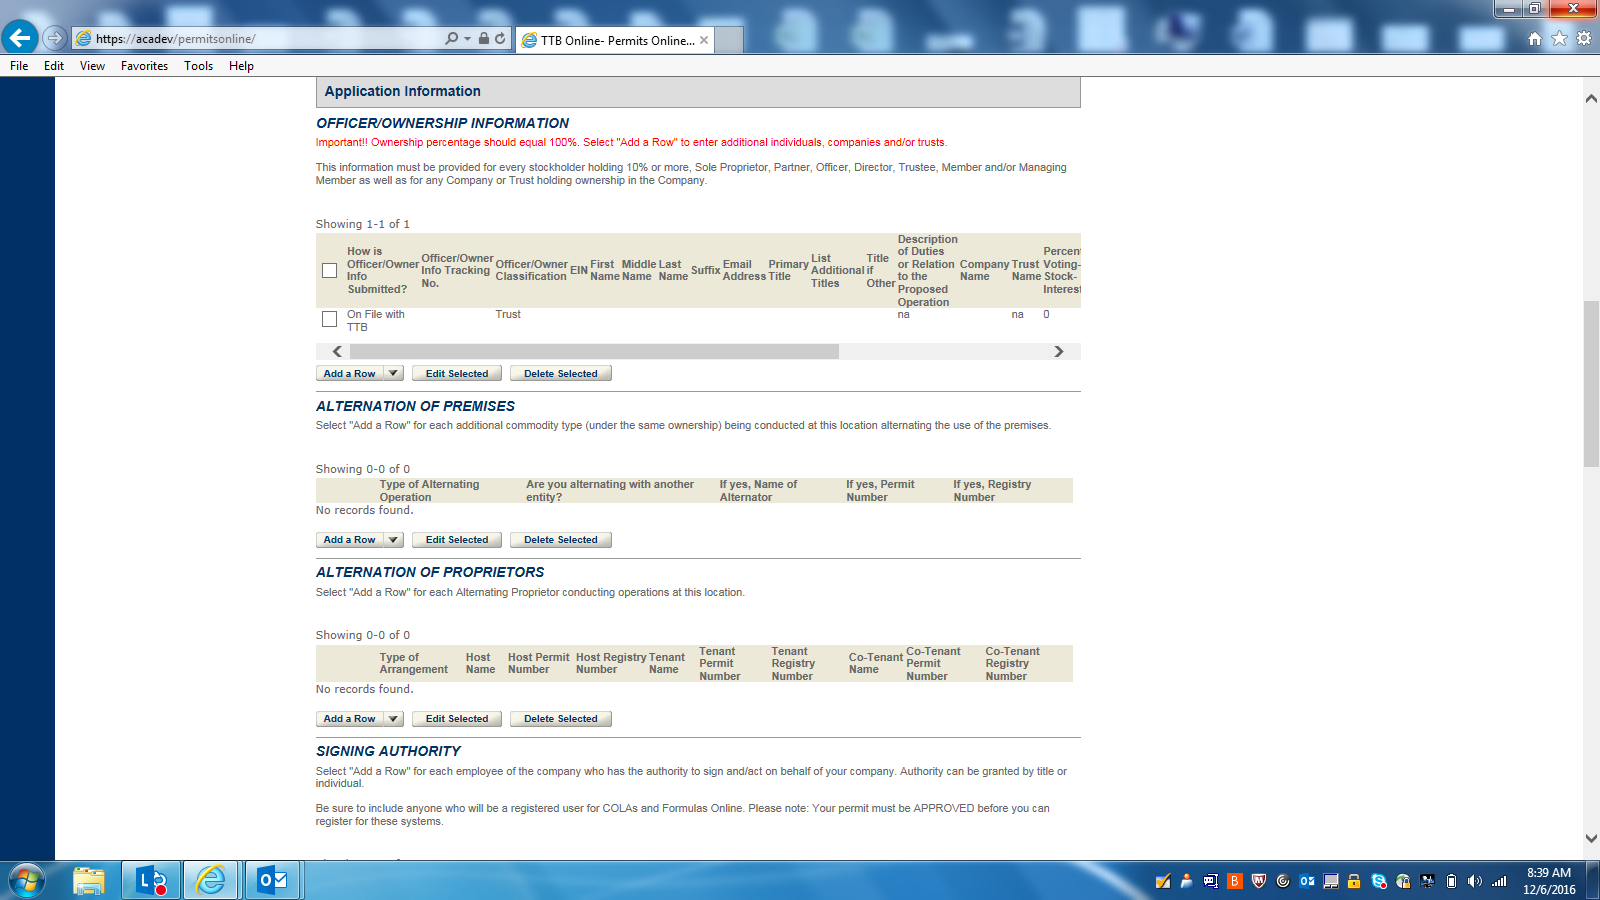
Task: Click in the URL address field
Action: tap(260, 39)
